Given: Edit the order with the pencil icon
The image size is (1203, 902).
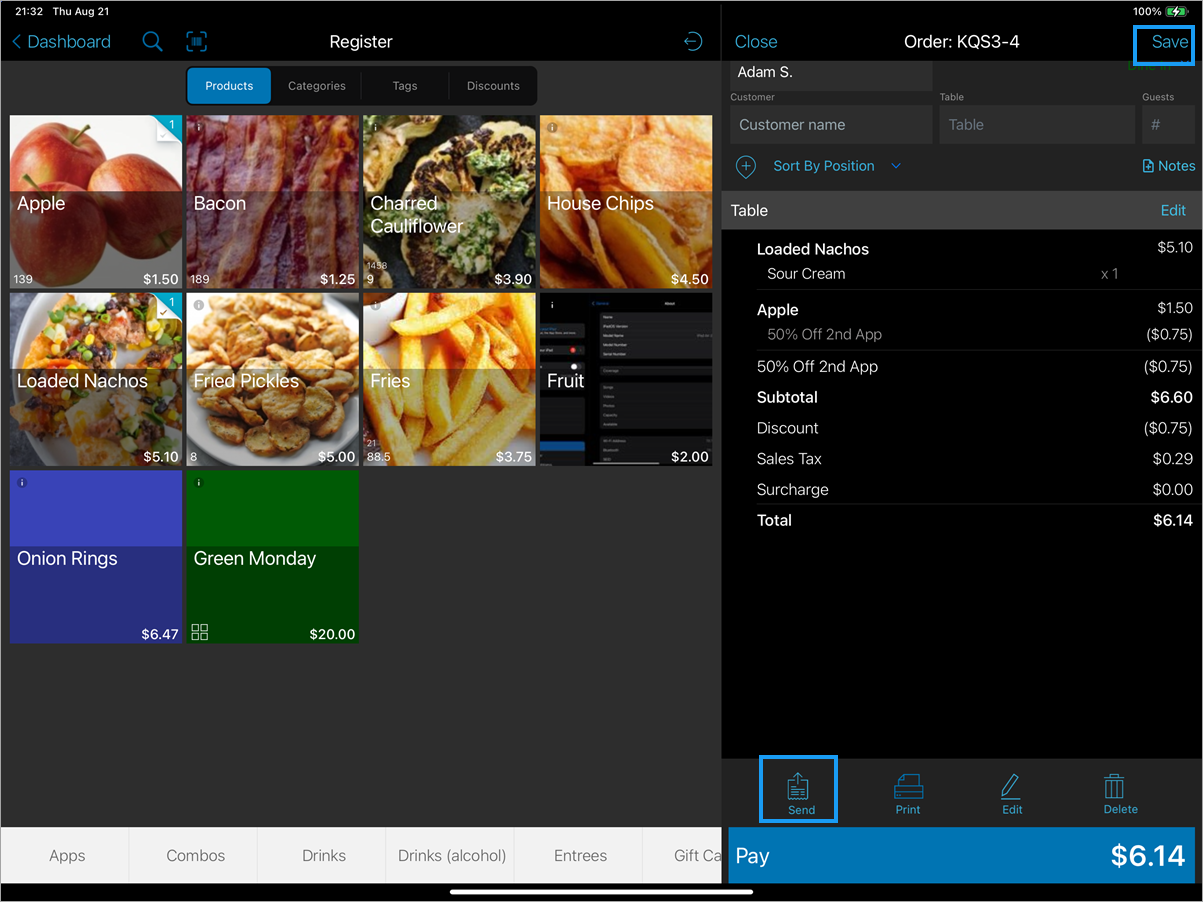Looking at the screenshot, I should tap(1012, 794).
